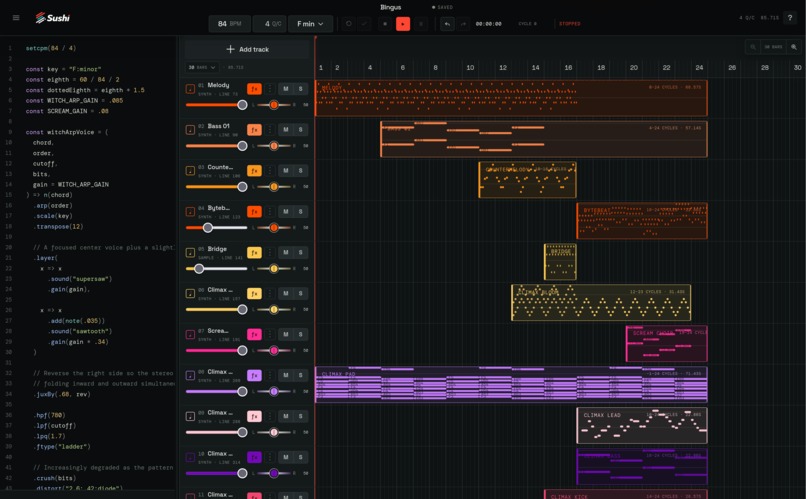Click the stop button in transport bar
The height and width of the screenshot is (499, 806).
pyautogui.click(x=385, y=24)
